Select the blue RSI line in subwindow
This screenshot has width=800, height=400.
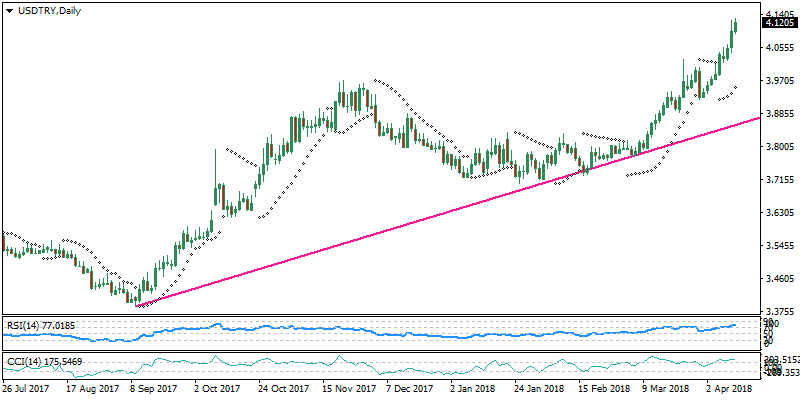pos(400,332)
